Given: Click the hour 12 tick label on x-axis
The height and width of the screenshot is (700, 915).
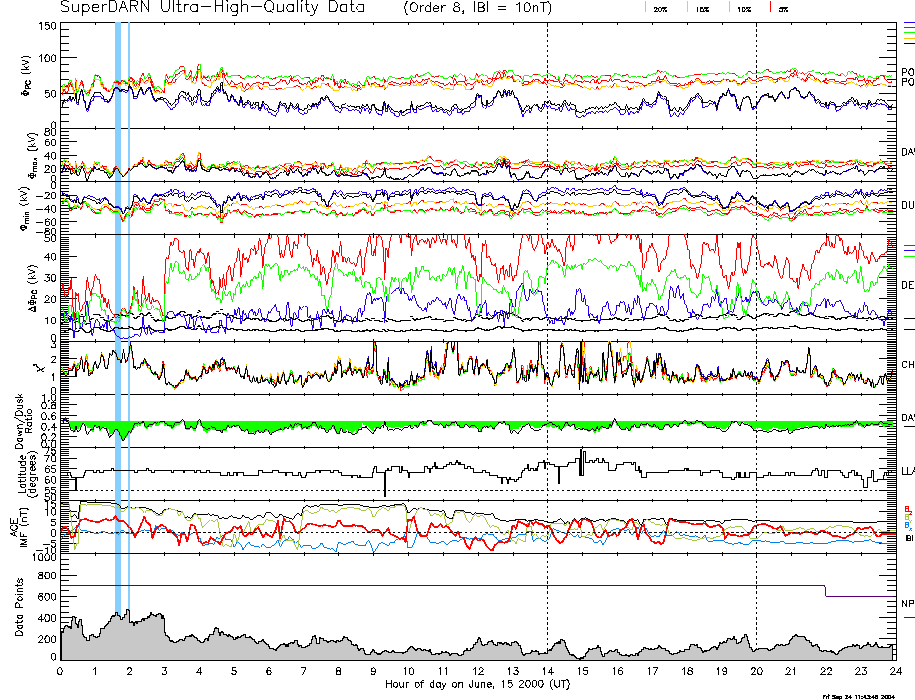Looking at the screenshot, I should coord(478,672).
